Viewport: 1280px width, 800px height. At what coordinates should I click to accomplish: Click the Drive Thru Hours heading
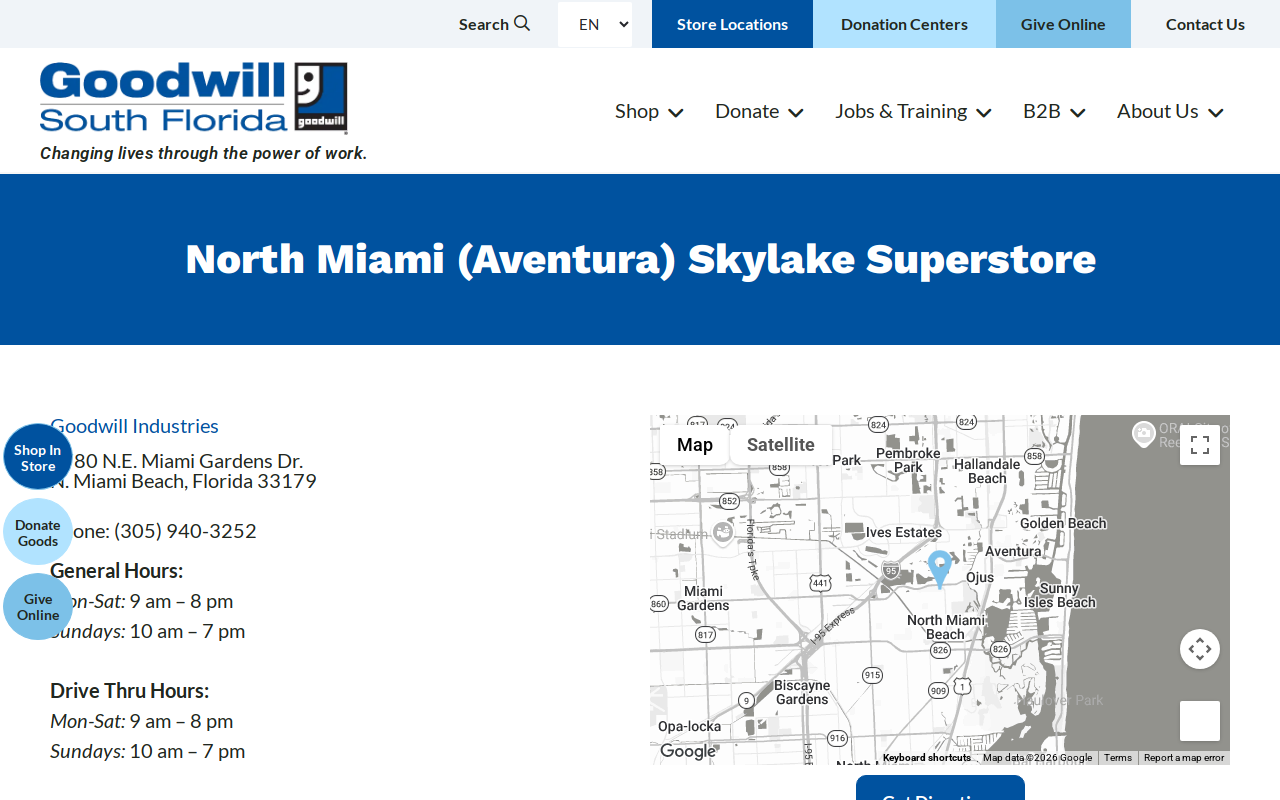(x=129, y=691)
